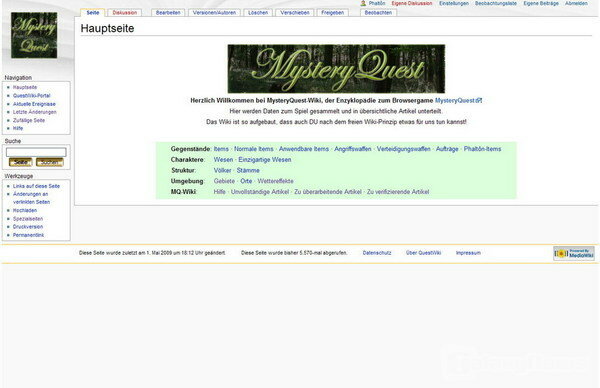Open Völker link
600x388 pixels.
pyautogui.click(x=222, y=170)
